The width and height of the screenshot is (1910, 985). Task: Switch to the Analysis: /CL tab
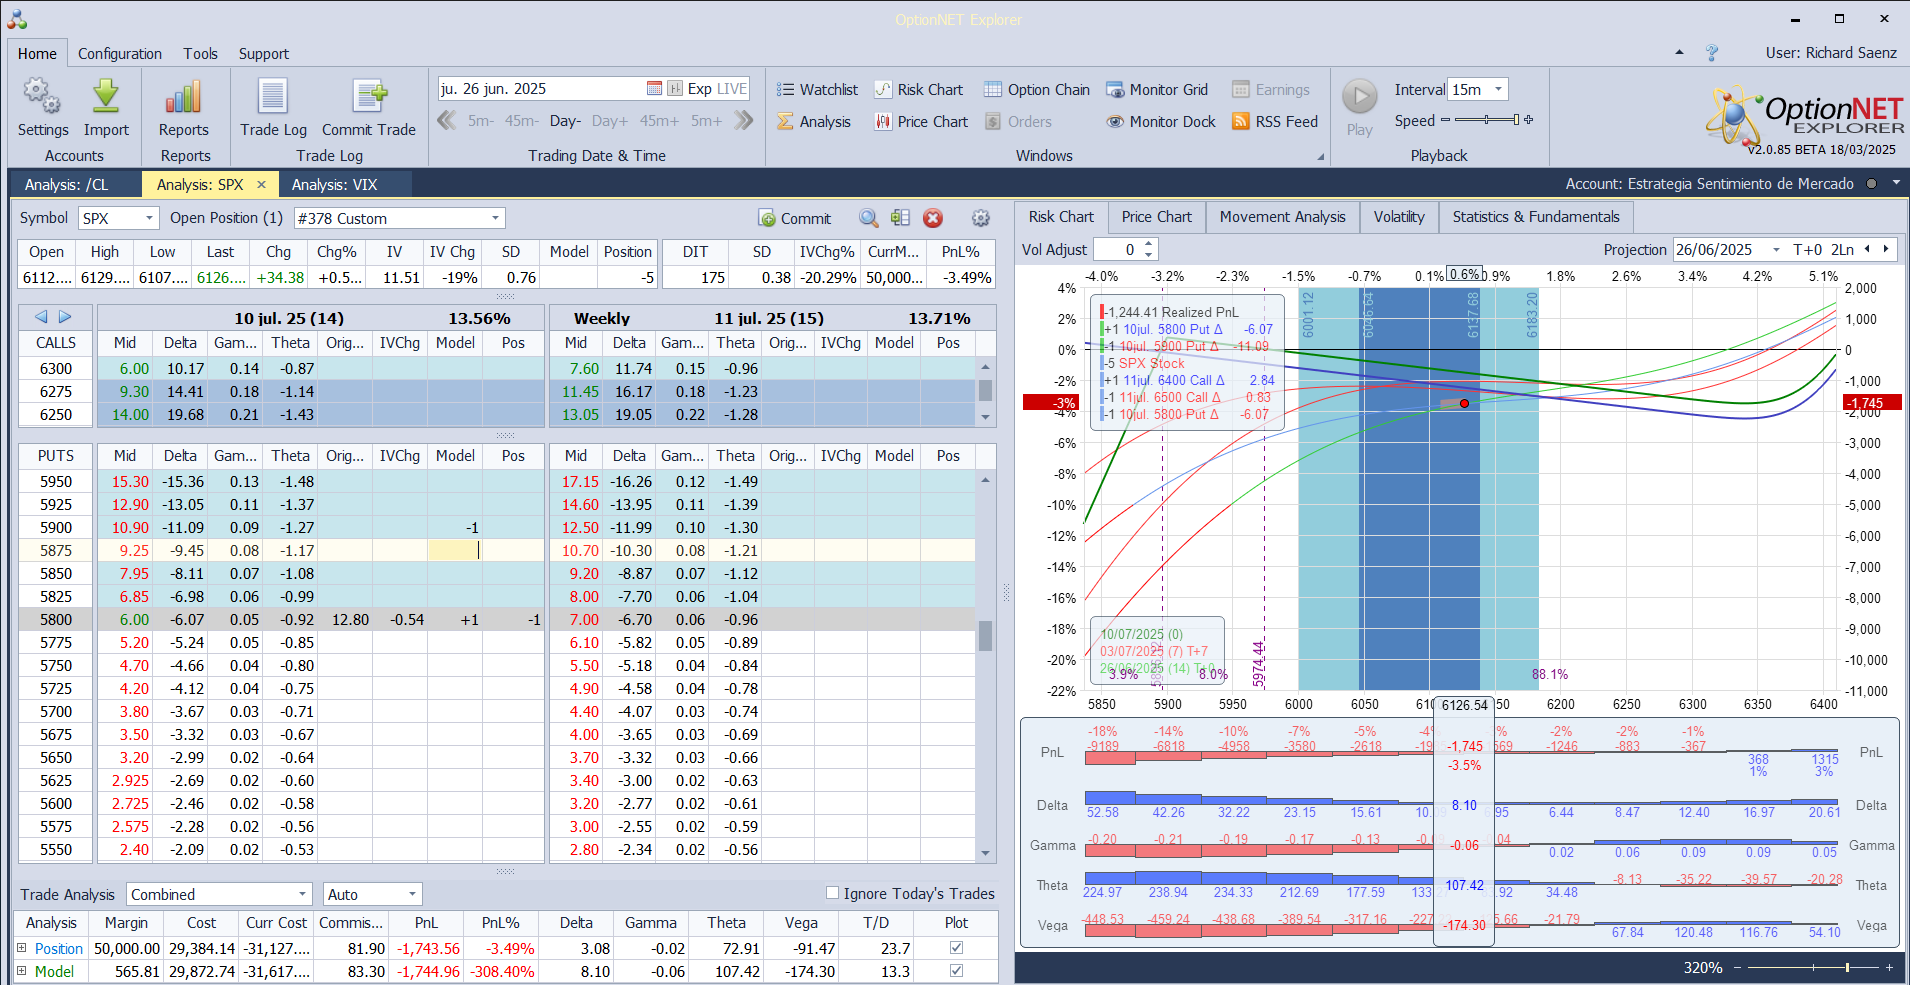pyautogui.click(x=66, y=184)
